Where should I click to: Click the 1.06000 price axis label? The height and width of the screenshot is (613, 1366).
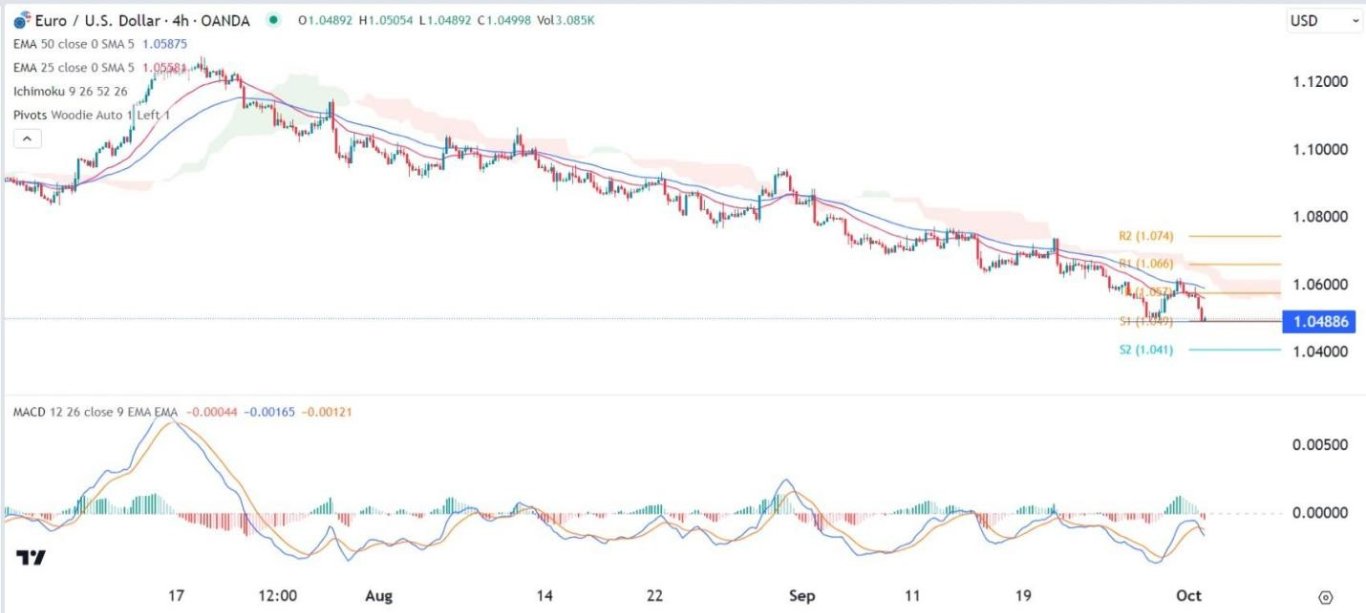pos(1323,284)
